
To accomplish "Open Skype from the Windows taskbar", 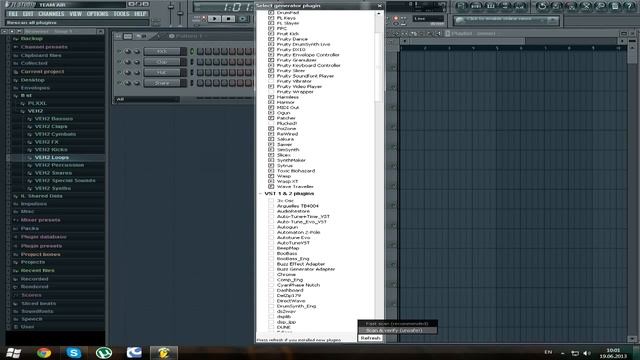I will (73, 353).
